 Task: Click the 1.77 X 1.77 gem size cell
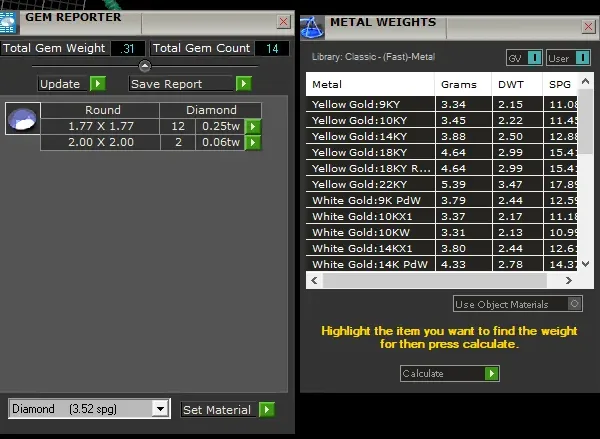(x=100, y=126)
